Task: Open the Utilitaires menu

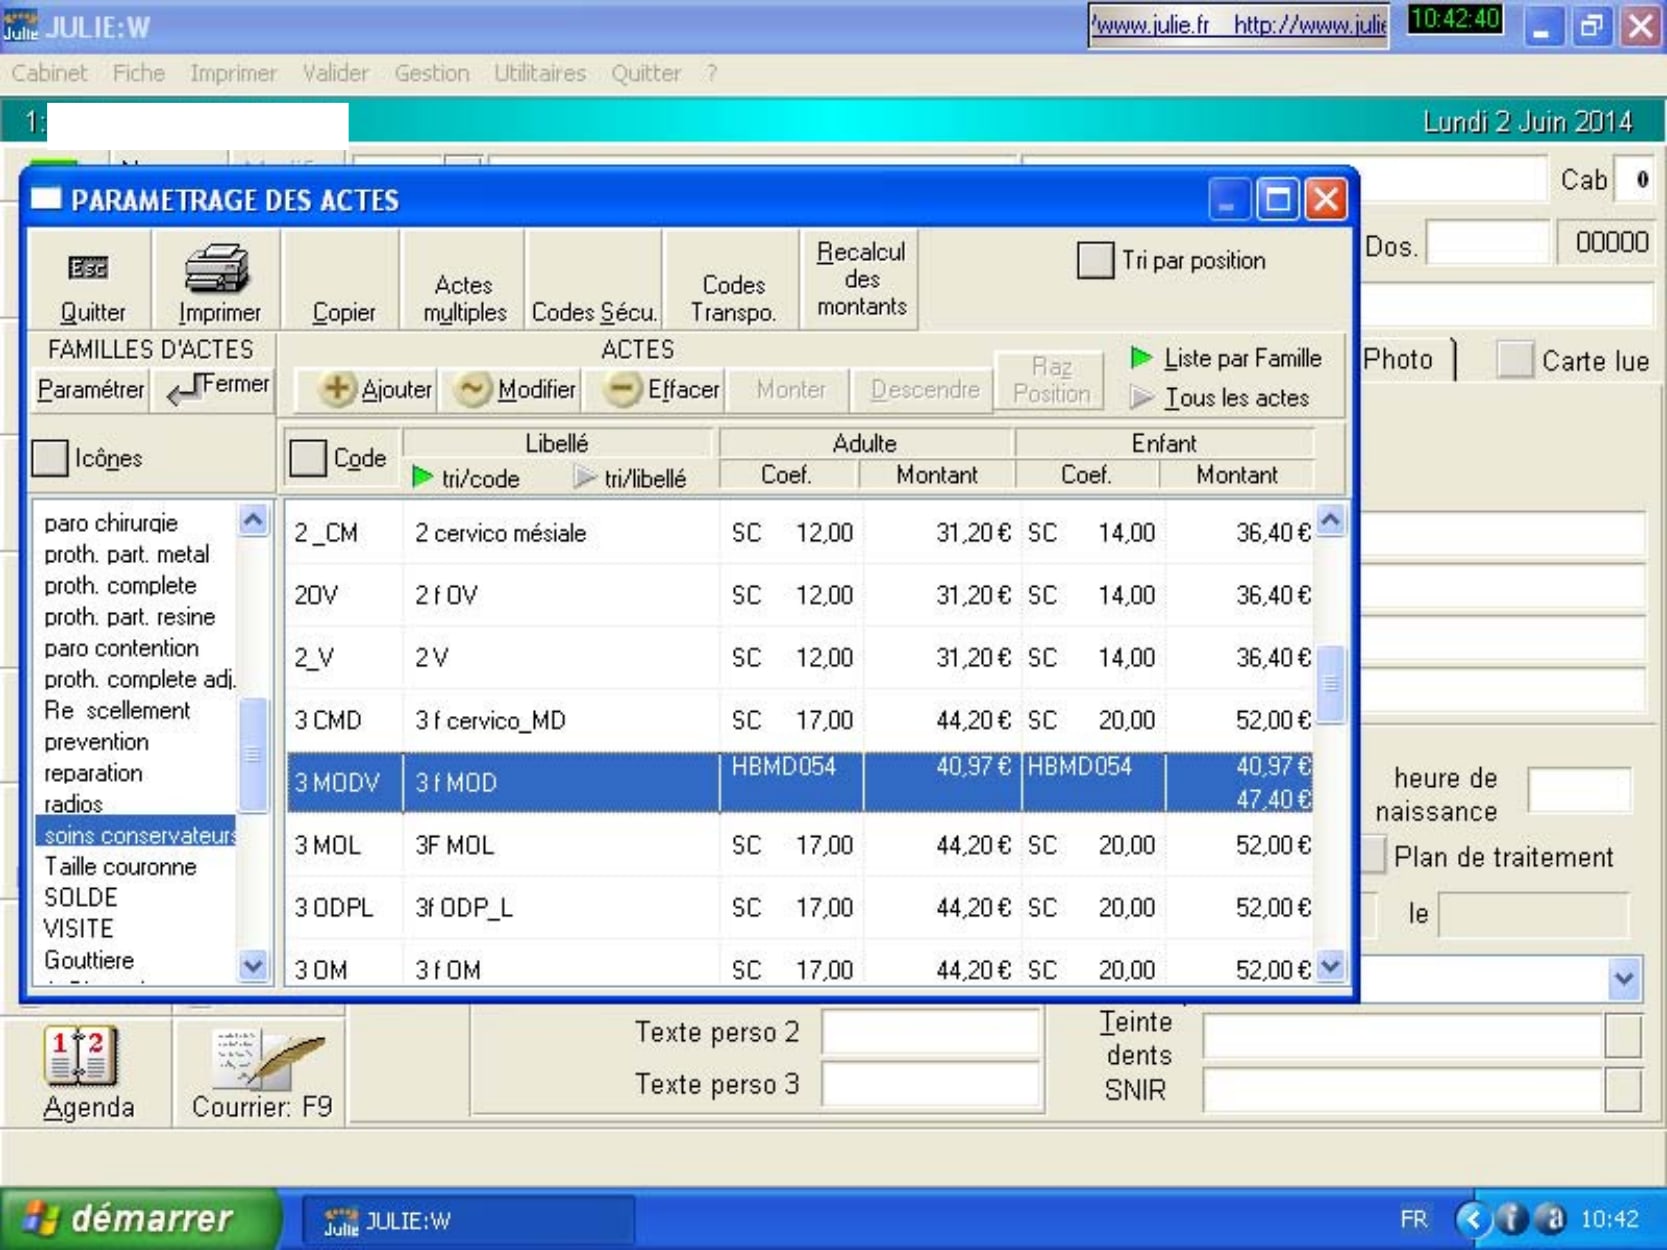Action: 539,73
